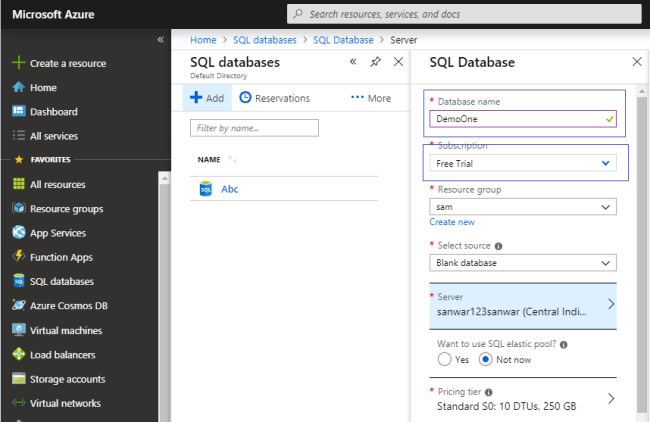Open Function Apps
This screenshot has height=422, width=650.
[x=61, y=257]
